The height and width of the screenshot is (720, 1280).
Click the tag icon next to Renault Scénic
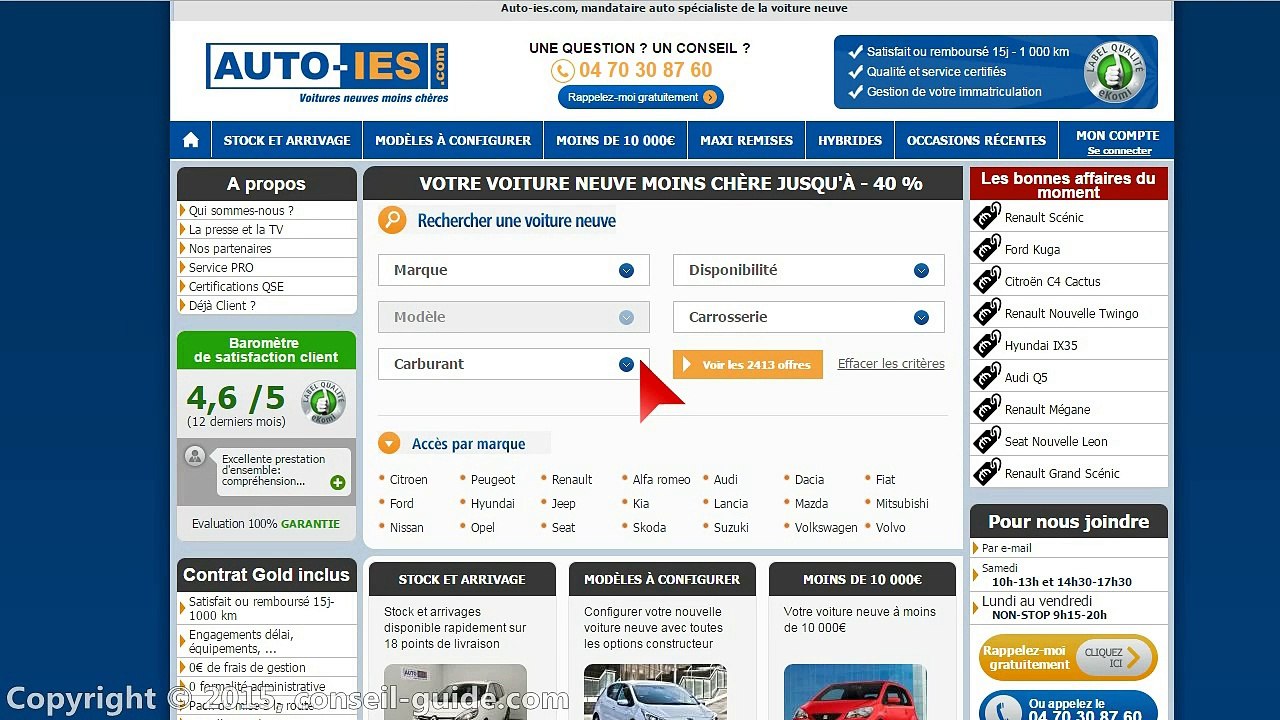click(x=987, y=216)
